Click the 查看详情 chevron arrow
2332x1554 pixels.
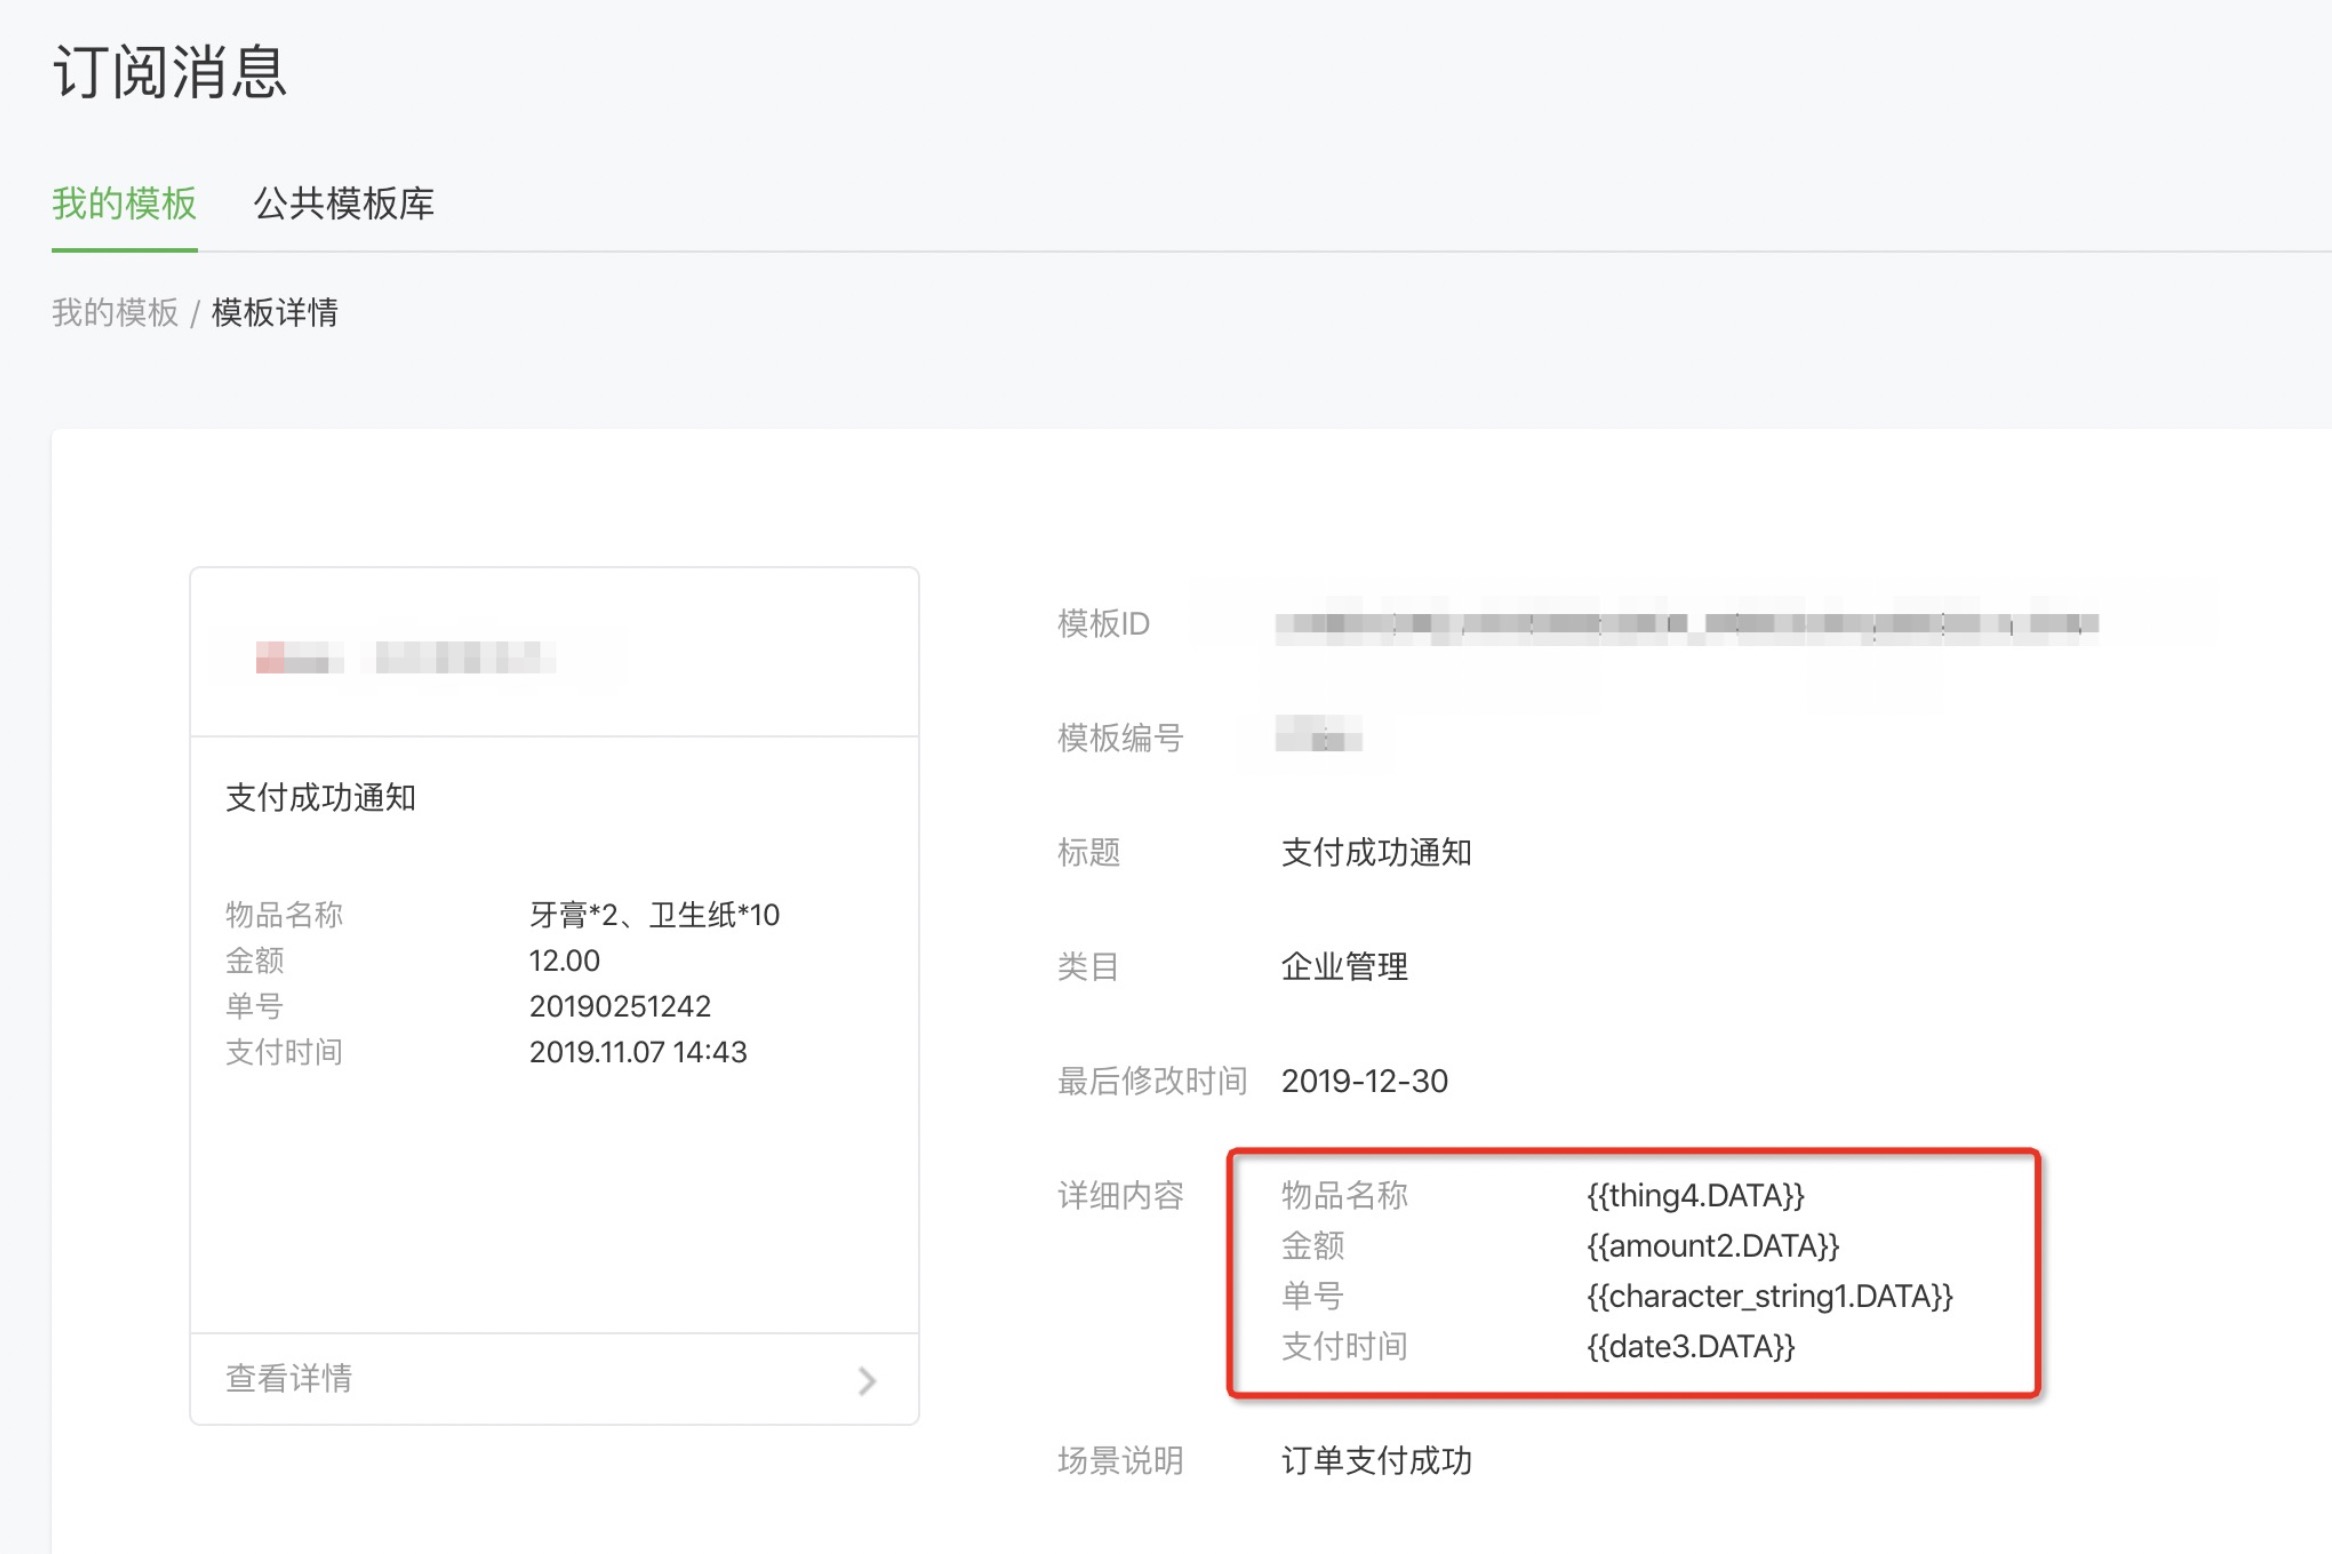[x=866, y=1381]
